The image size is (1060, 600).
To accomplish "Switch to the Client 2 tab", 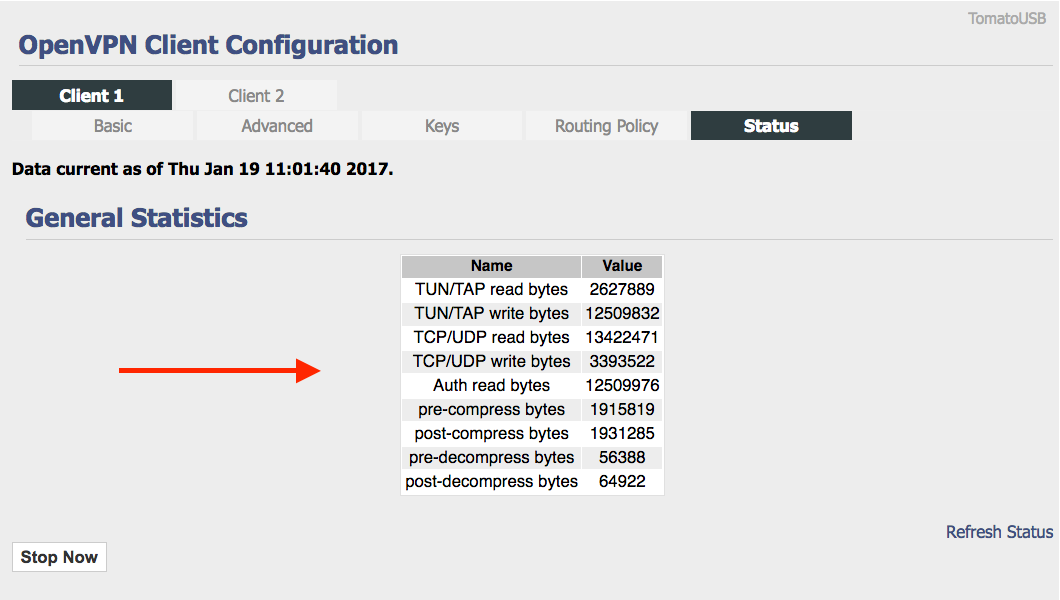I will click(x=256, y=95).
